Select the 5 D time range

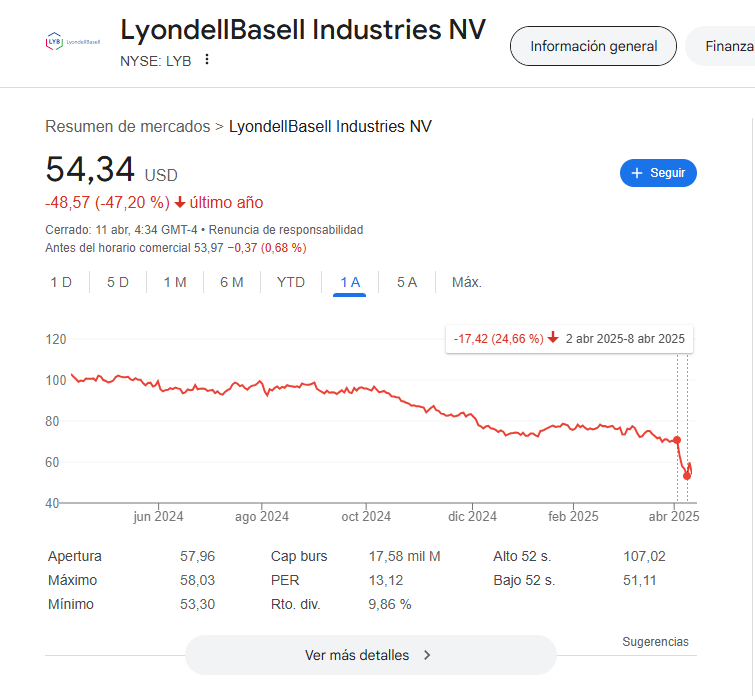118,282
